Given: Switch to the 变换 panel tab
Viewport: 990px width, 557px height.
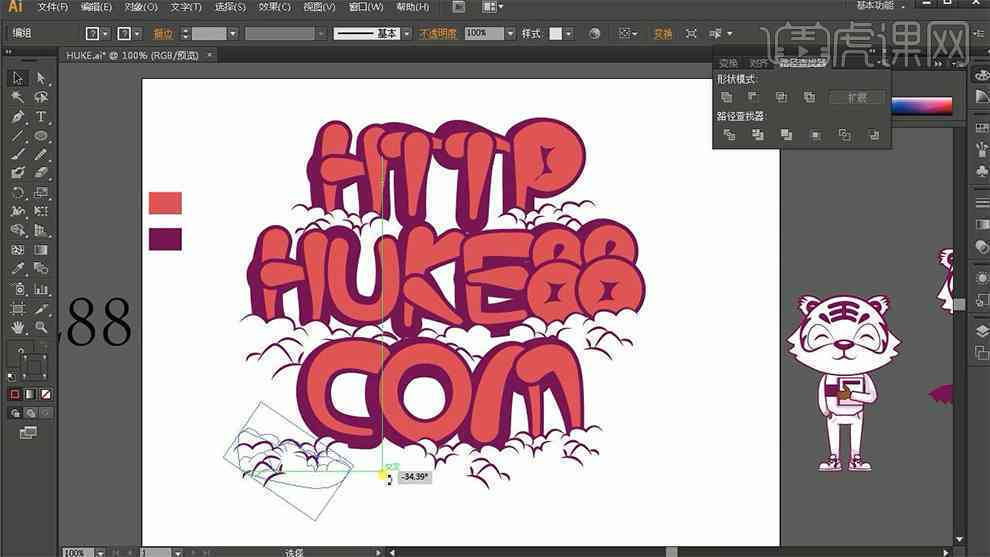Looking at the screenshot, I should [729, 63].
